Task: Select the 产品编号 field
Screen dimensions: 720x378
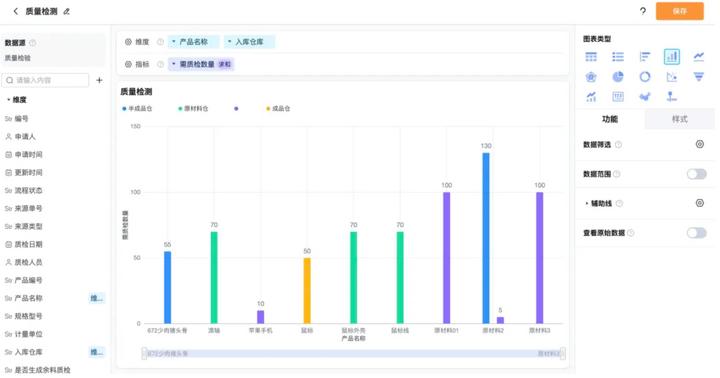Action: coord(28,280)
